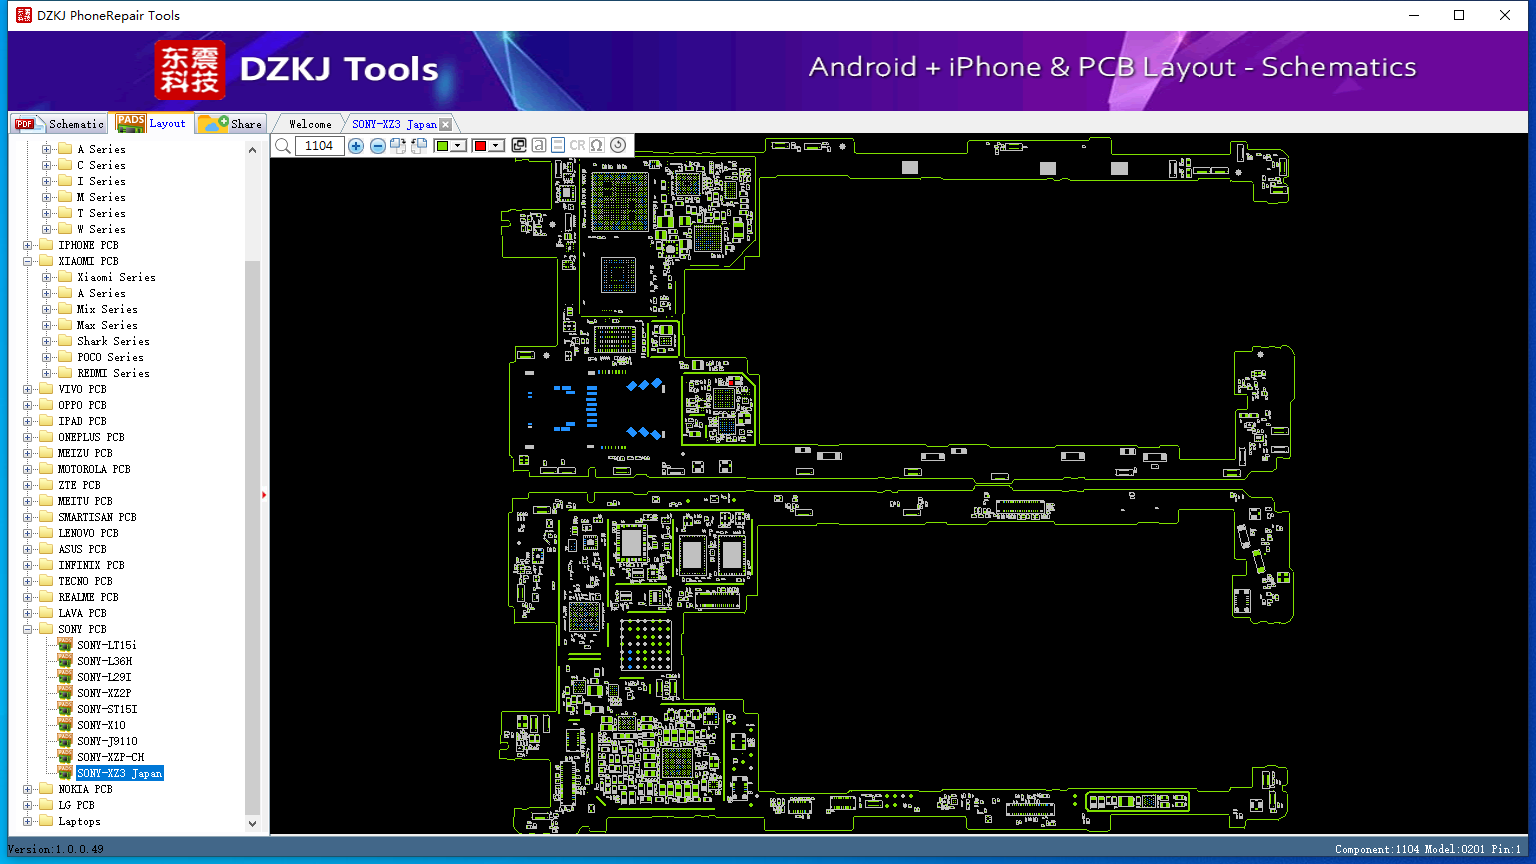Click the DZKJ app icon in the title bar
The image size is (1536, 864).
click(24, 15)
